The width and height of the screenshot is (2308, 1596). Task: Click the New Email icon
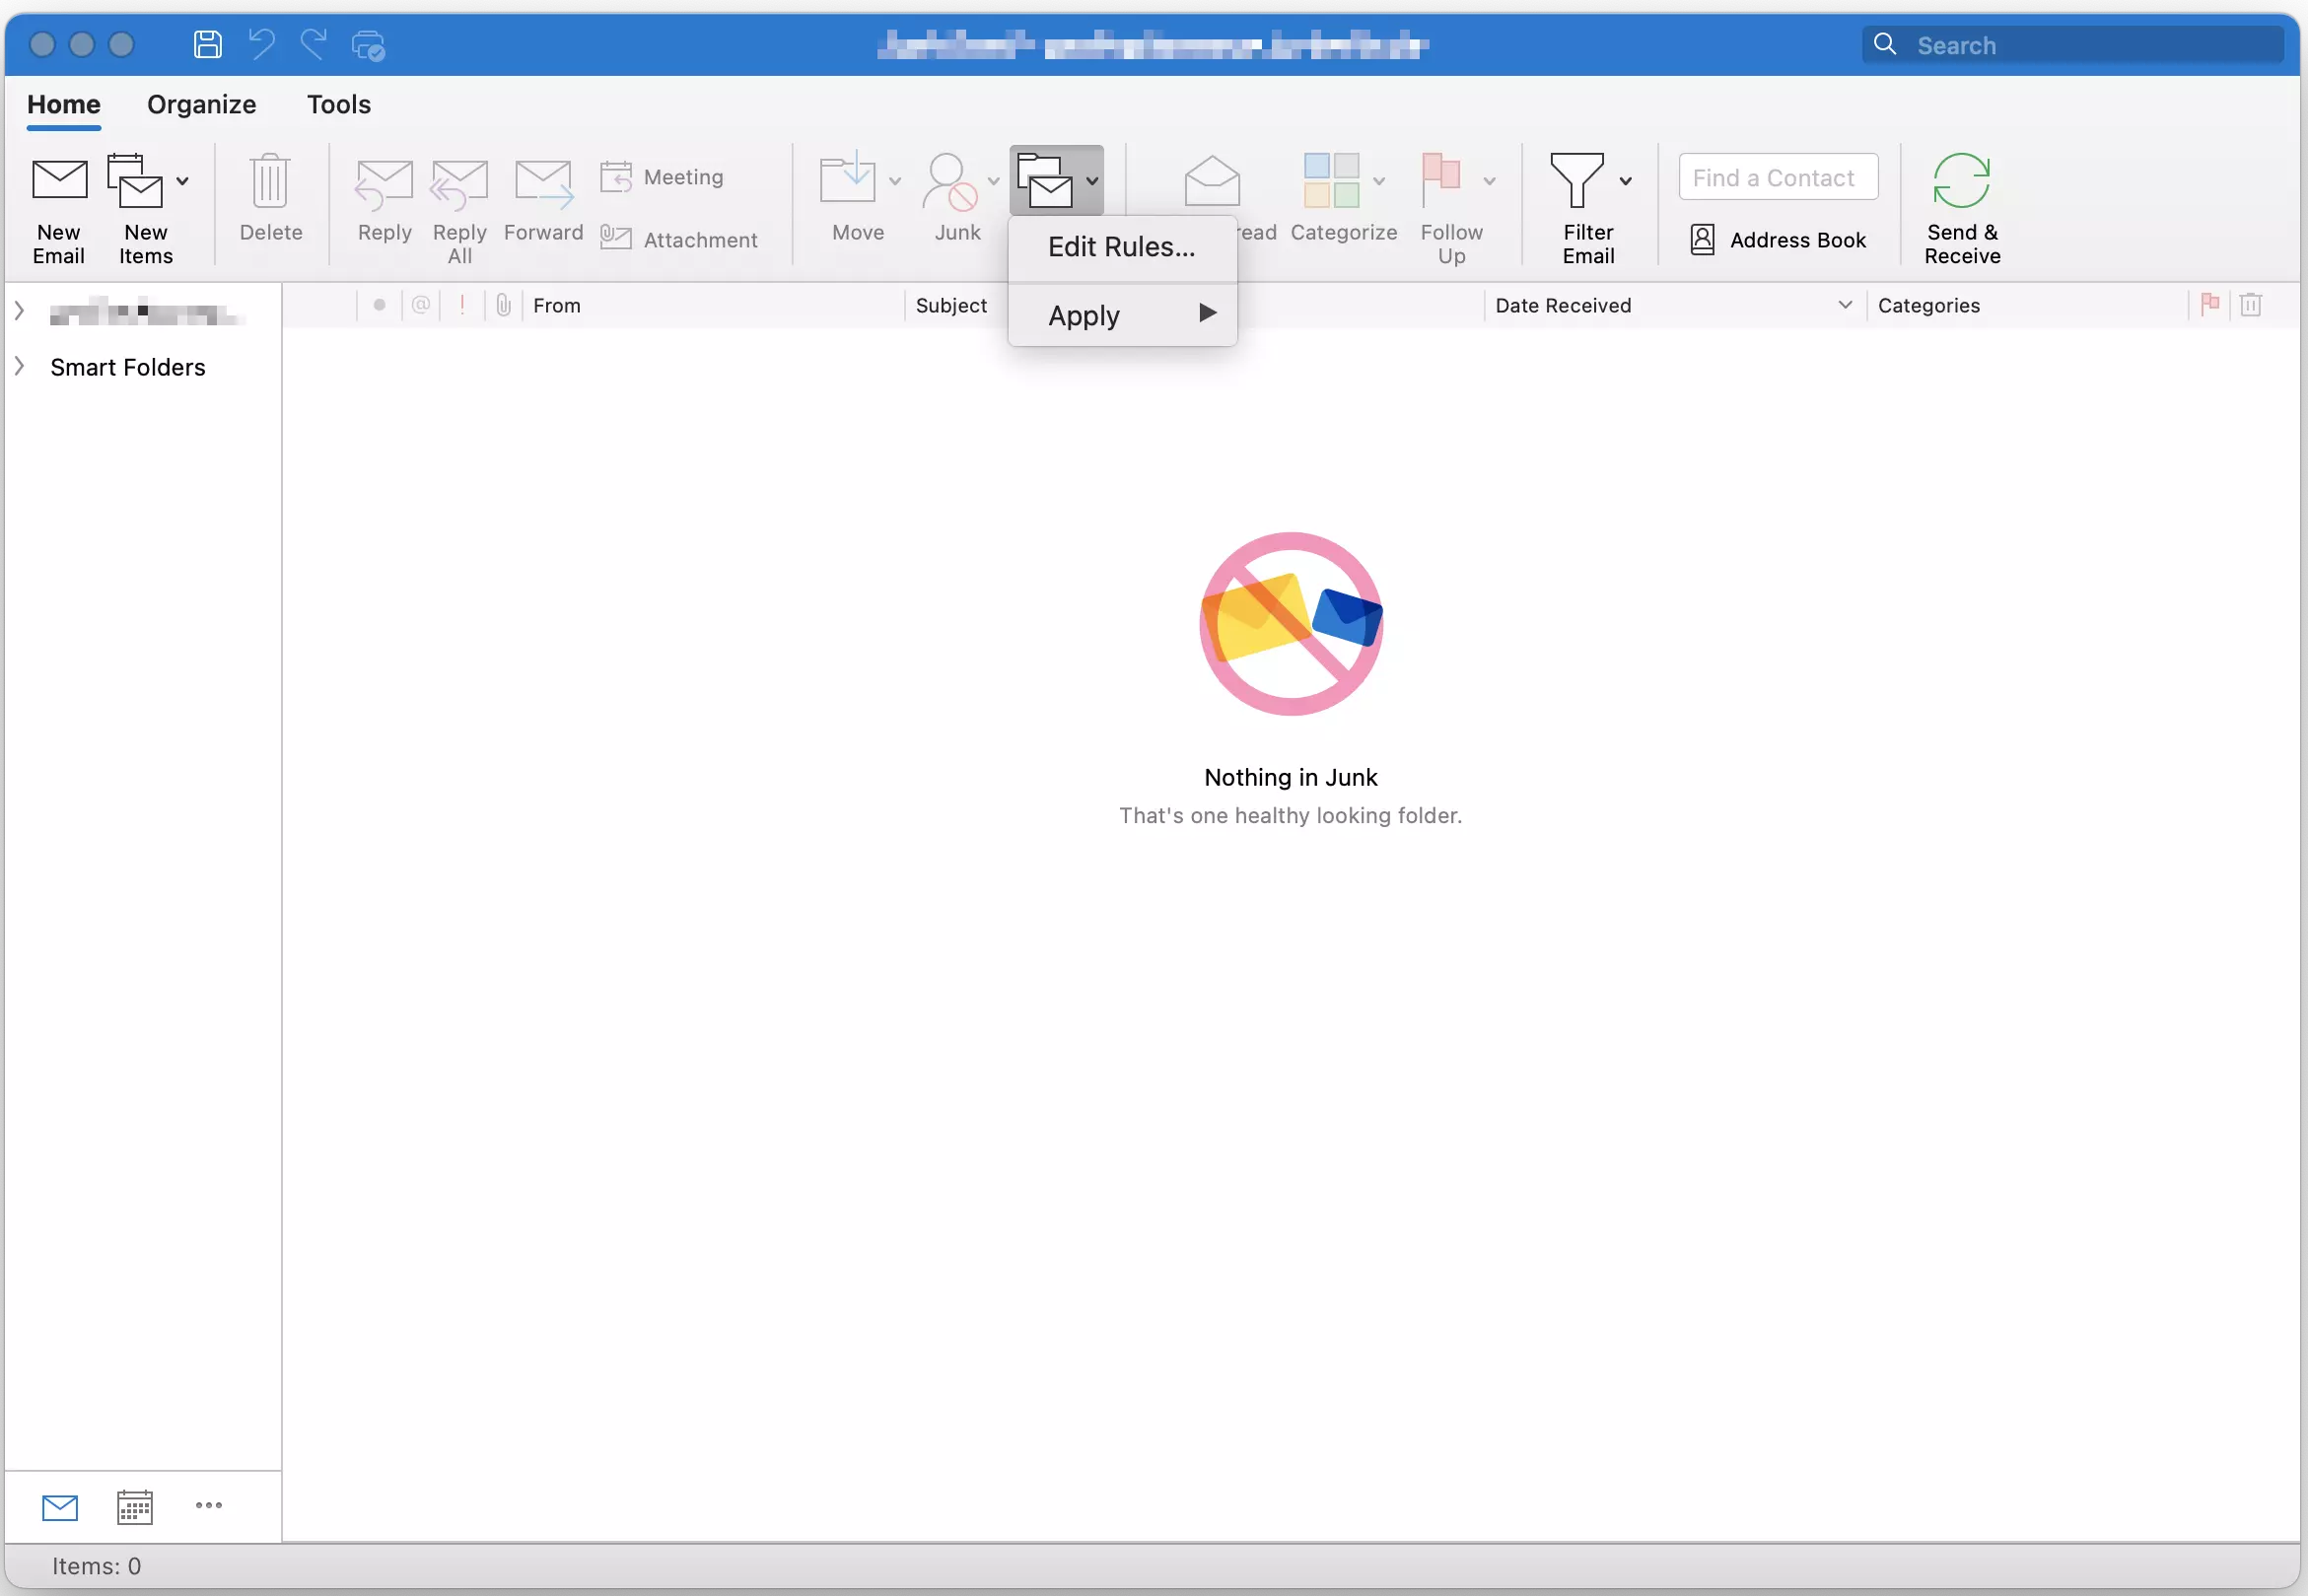coord(59,181)
